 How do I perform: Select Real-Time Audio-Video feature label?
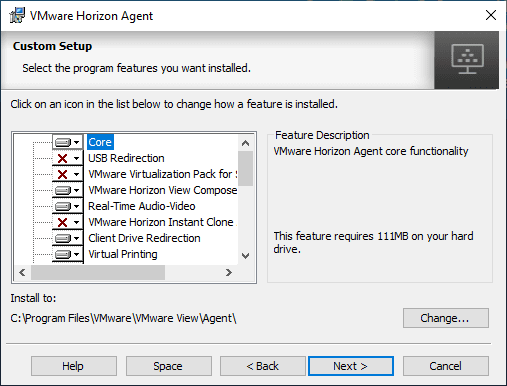pyautogui.click(x=142, y=206)
